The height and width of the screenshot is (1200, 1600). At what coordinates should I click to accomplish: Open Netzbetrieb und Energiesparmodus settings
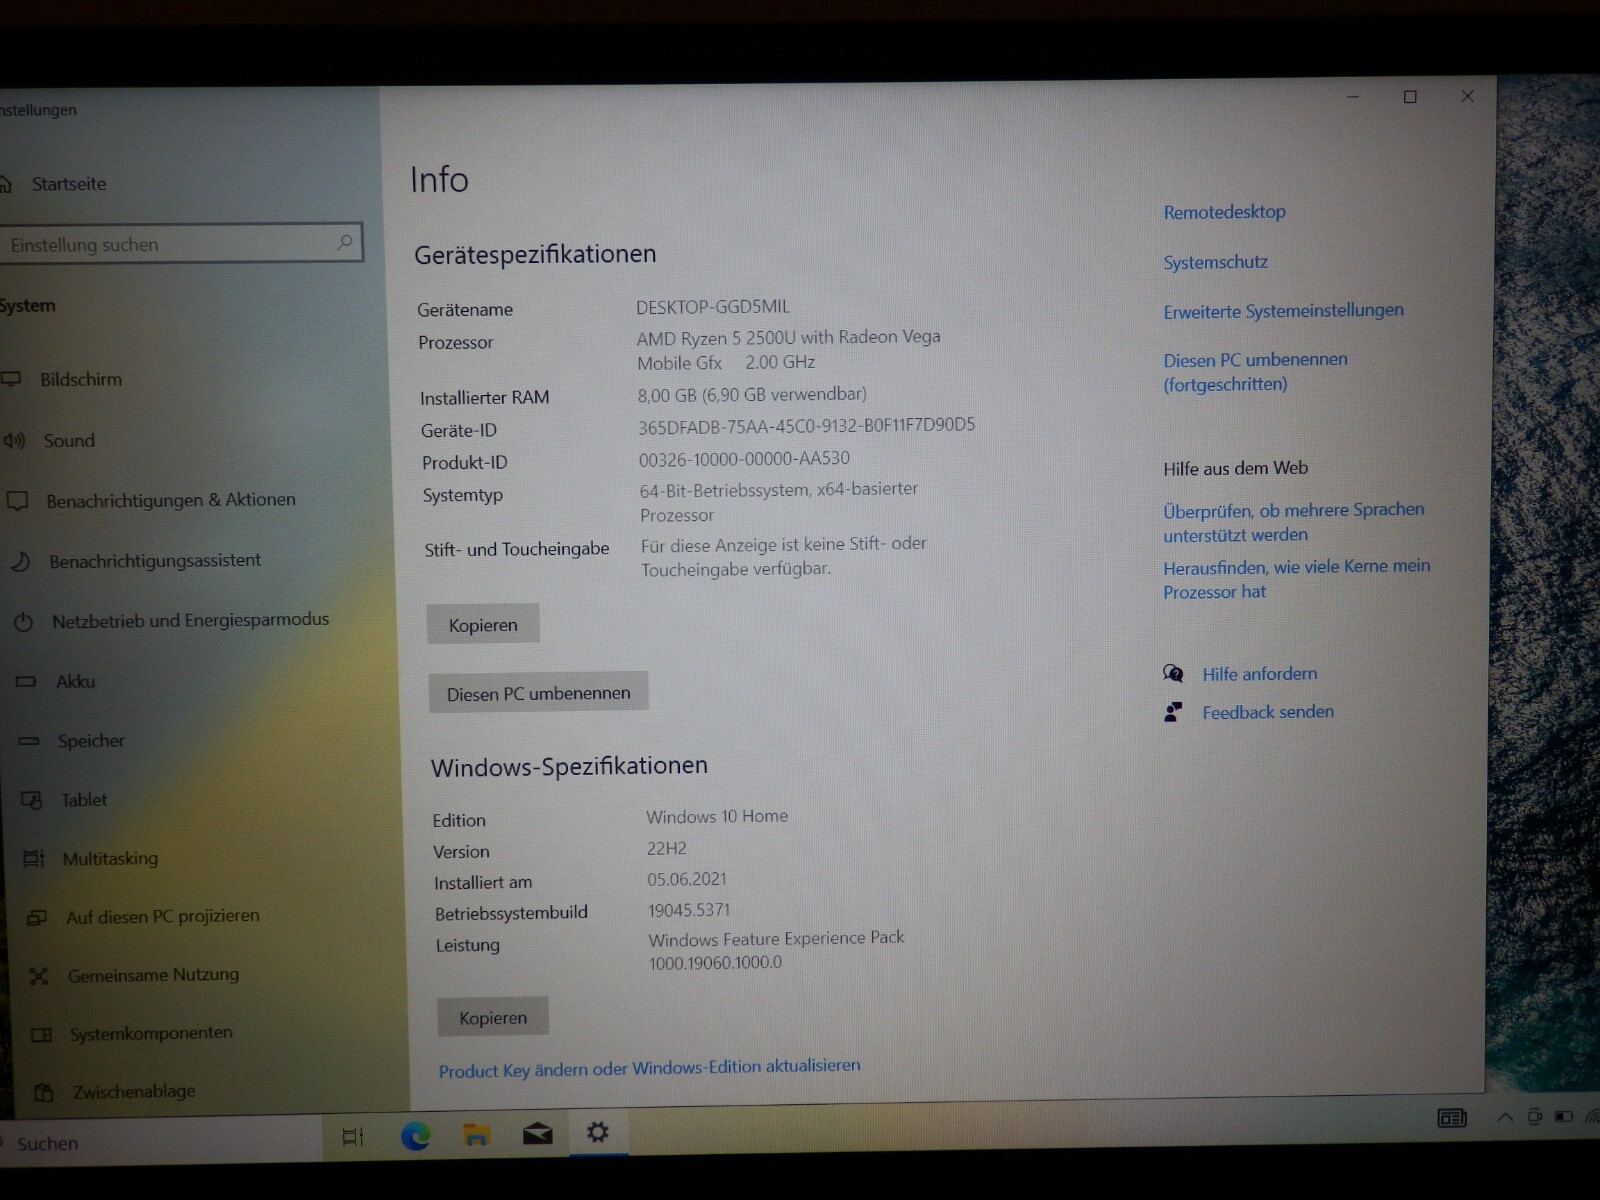click(190, 621)
